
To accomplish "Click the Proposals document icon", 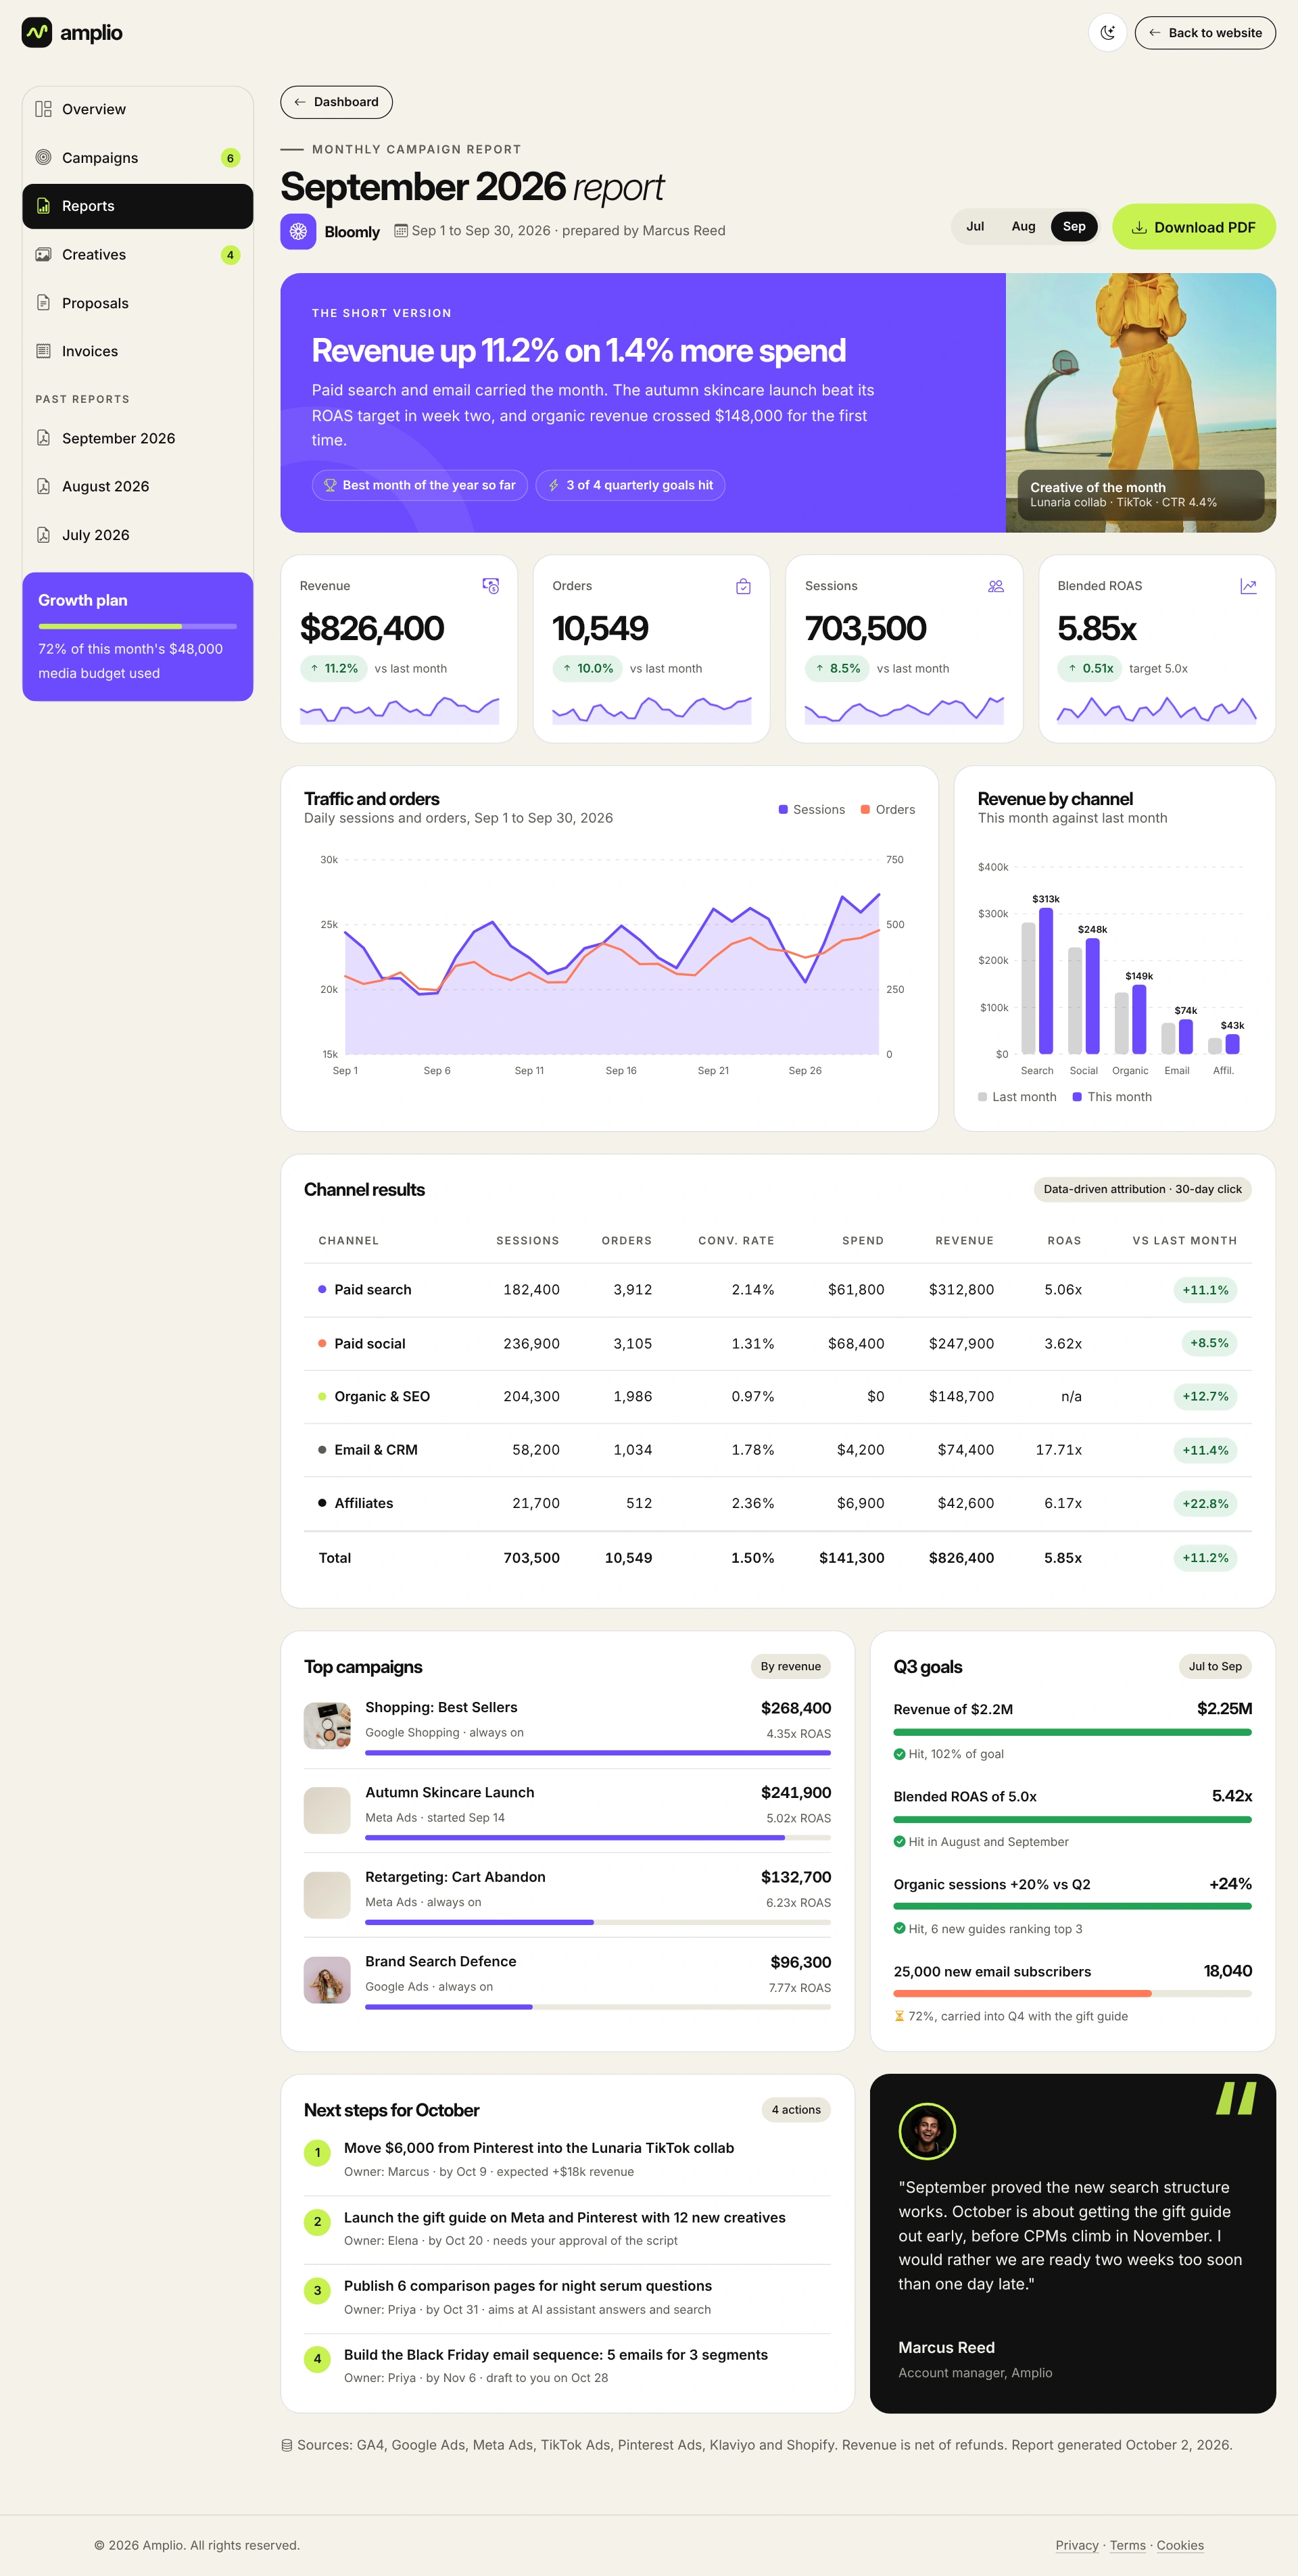I will point(43,303).
